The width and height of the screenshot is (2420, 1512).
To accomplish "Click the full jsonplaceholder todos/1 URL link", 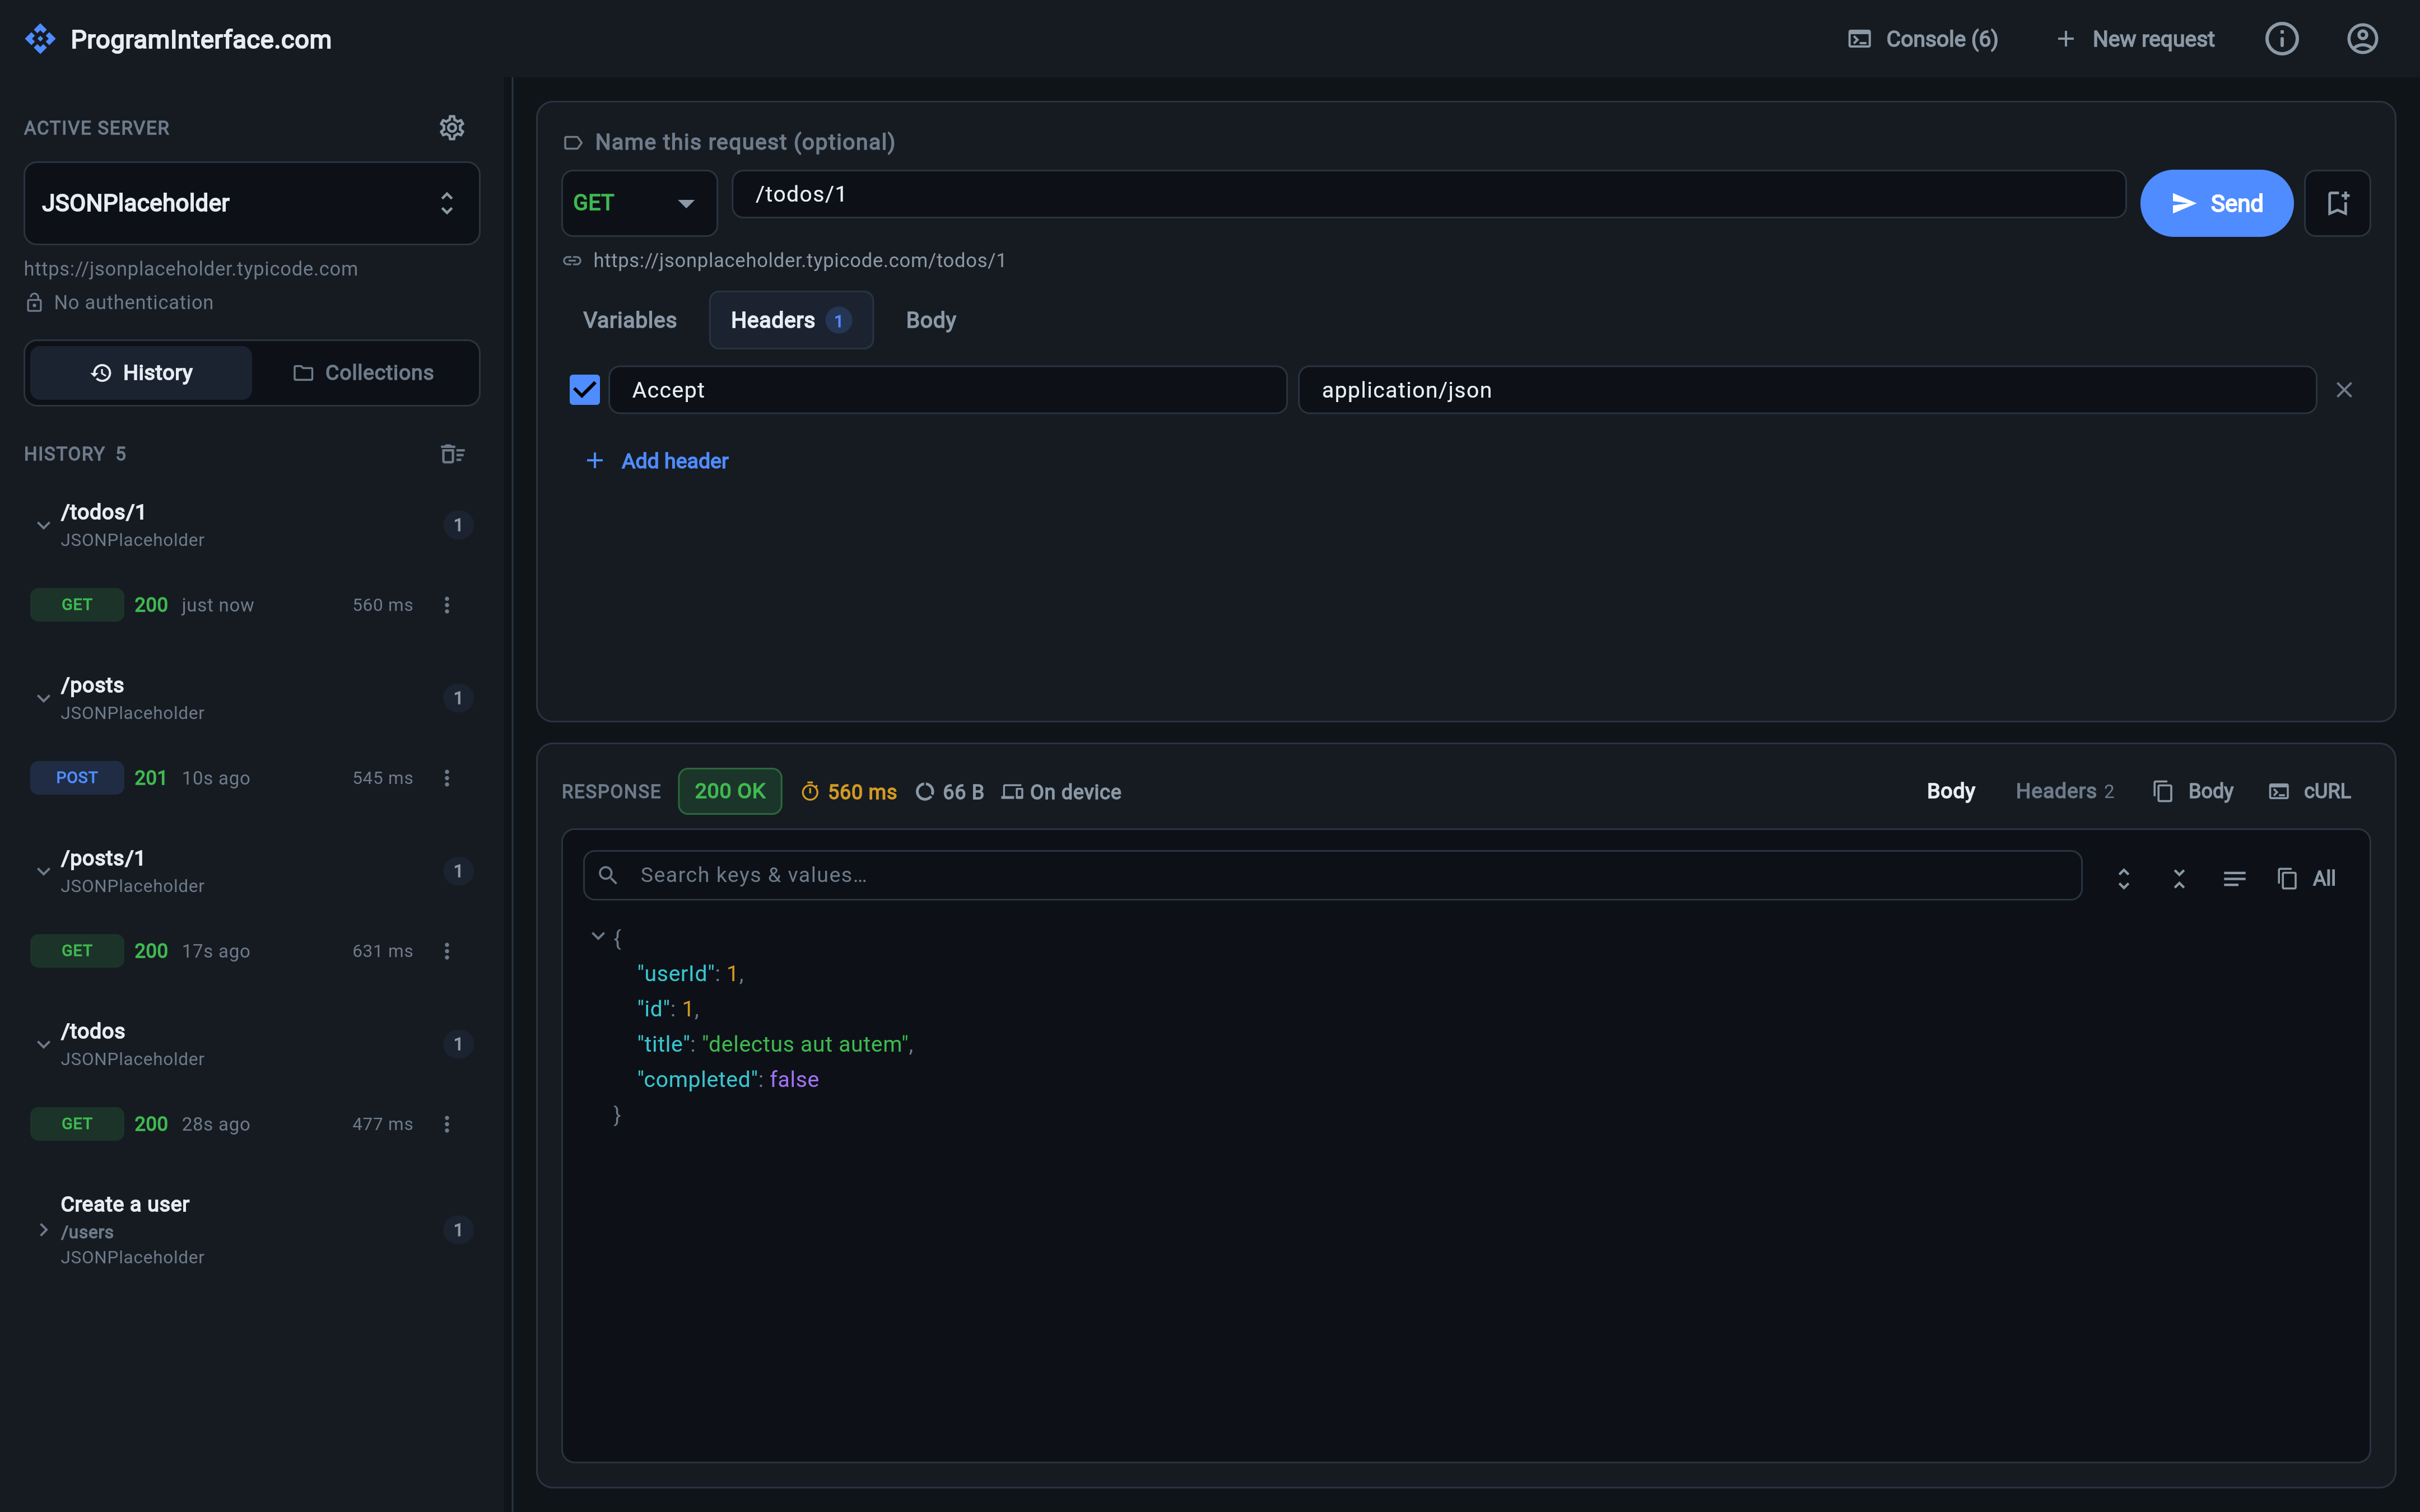I will click(x=799, y=260).
